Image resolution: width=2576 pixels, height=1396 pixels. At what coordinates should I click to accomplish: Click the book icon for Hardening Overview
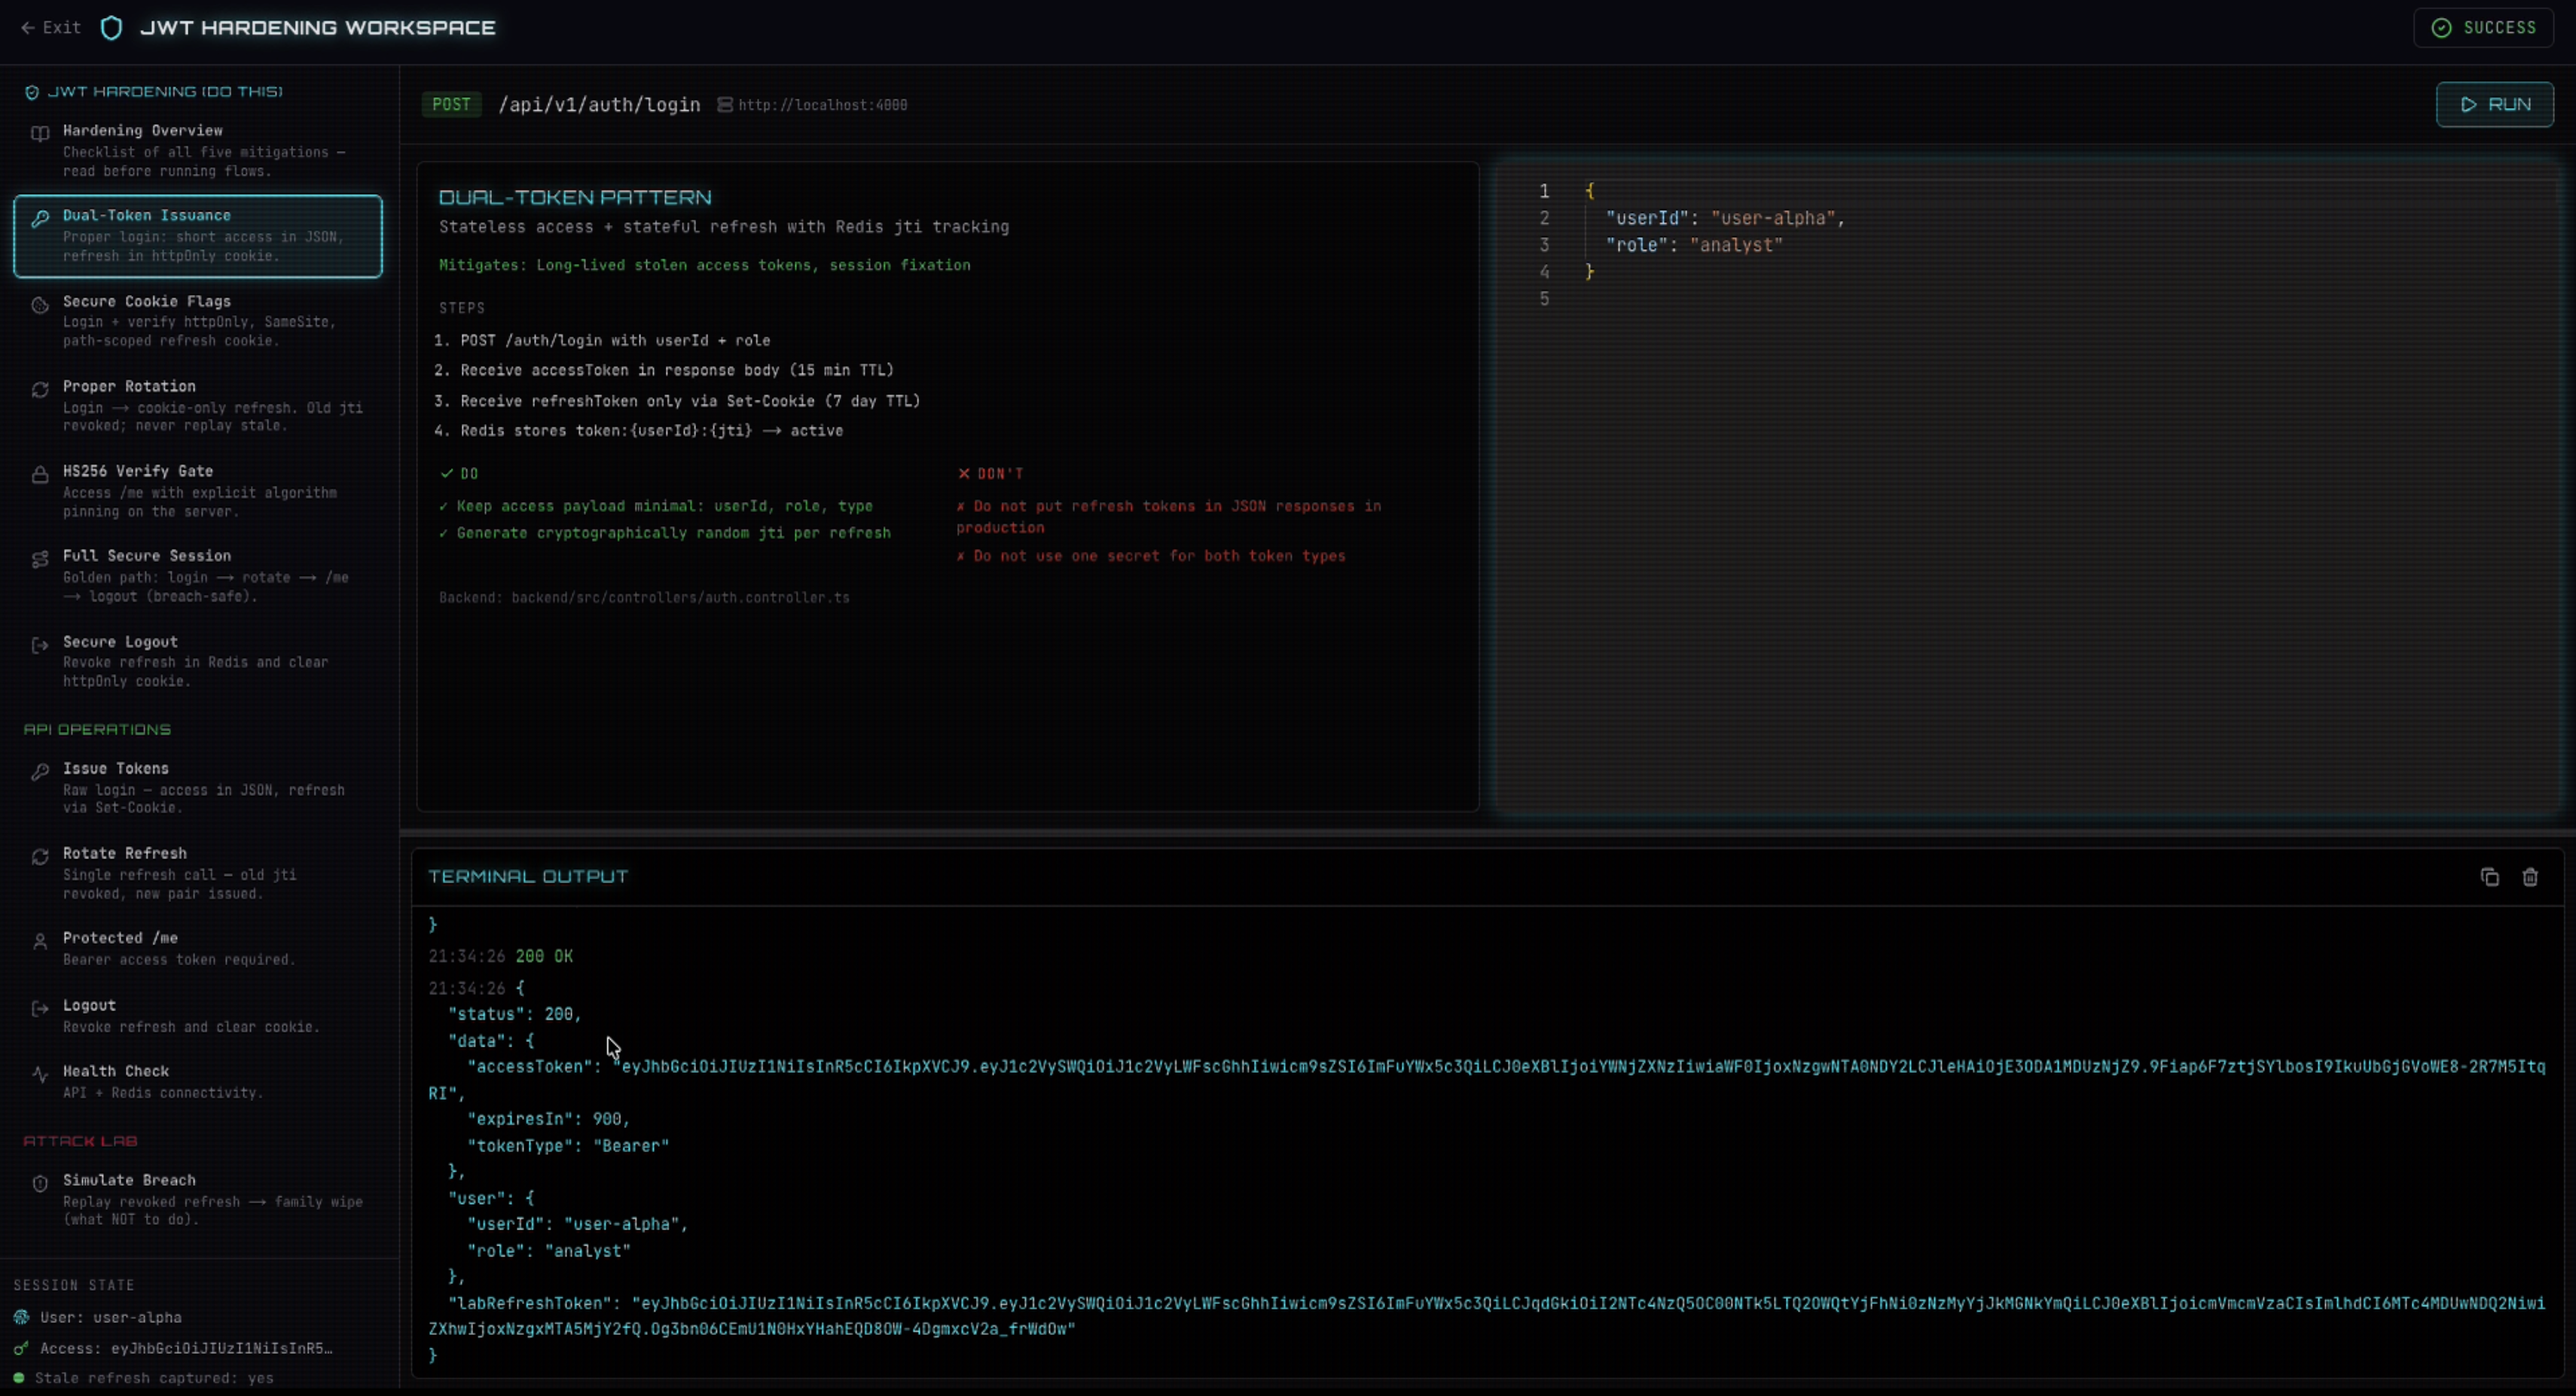[x=40, y=133]
